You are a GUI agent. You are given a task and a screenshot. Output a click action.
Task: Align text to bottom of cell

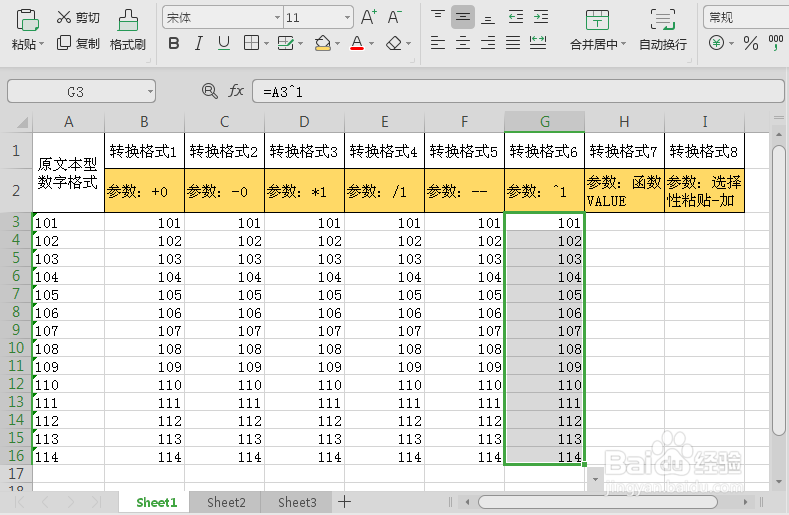point(487,17)
